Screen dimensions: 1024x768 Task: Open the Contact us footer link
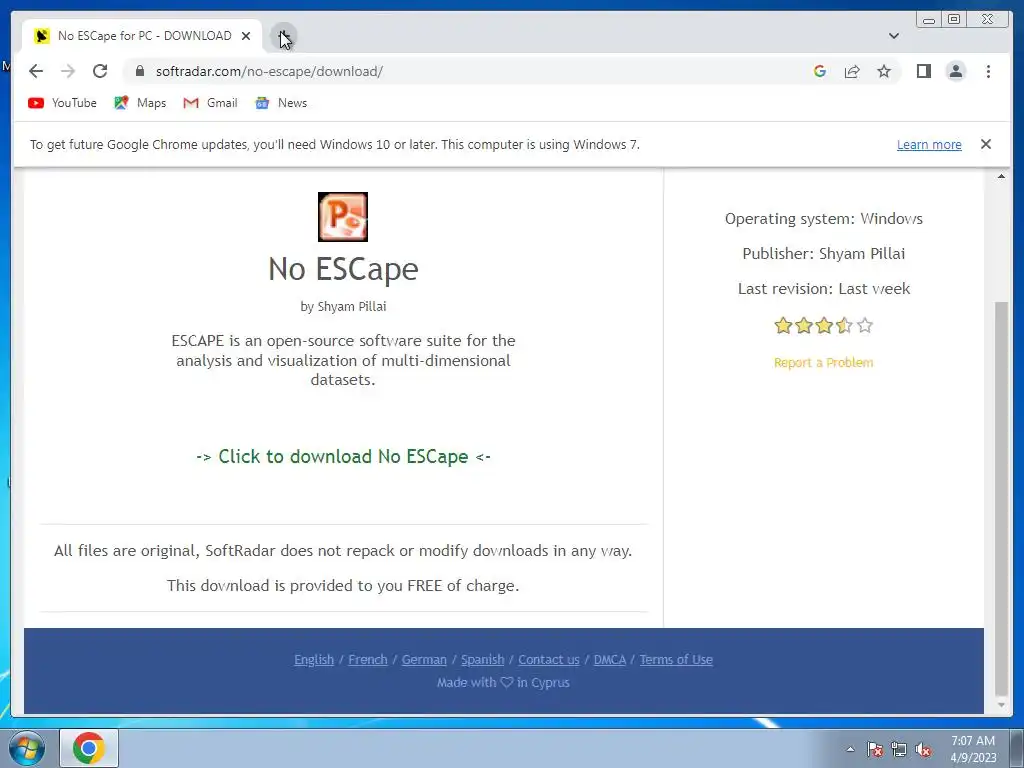point(549,660)
